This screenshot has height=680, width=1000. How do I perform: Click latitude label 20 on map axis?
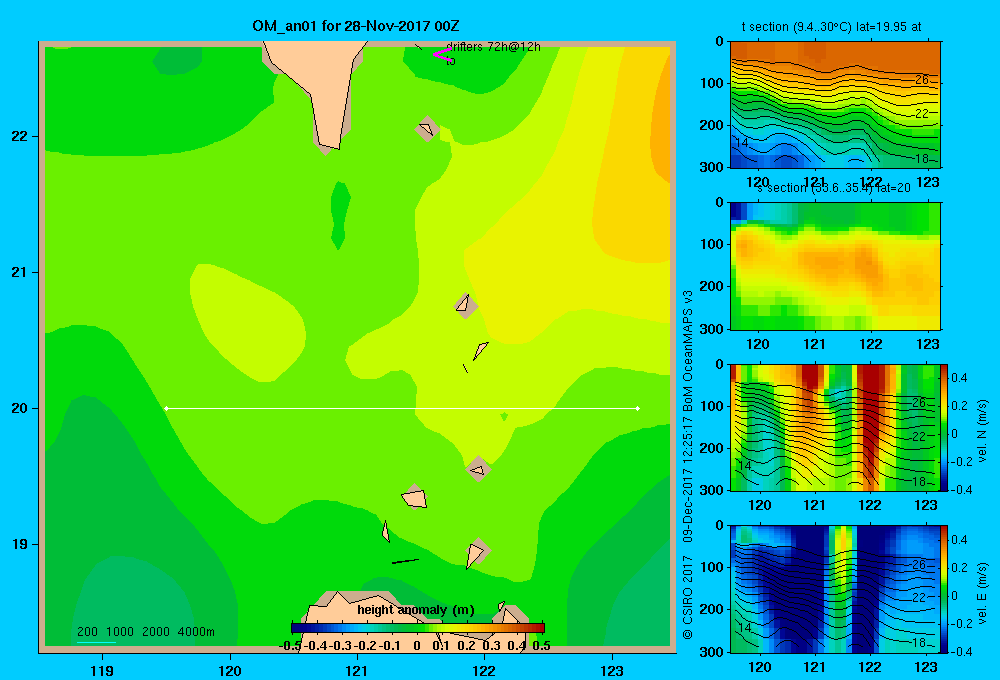pos(20,408)
